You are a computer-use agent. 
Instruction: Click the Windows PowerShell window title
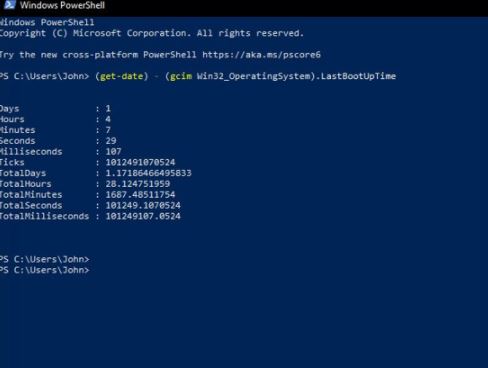(62, 5)
